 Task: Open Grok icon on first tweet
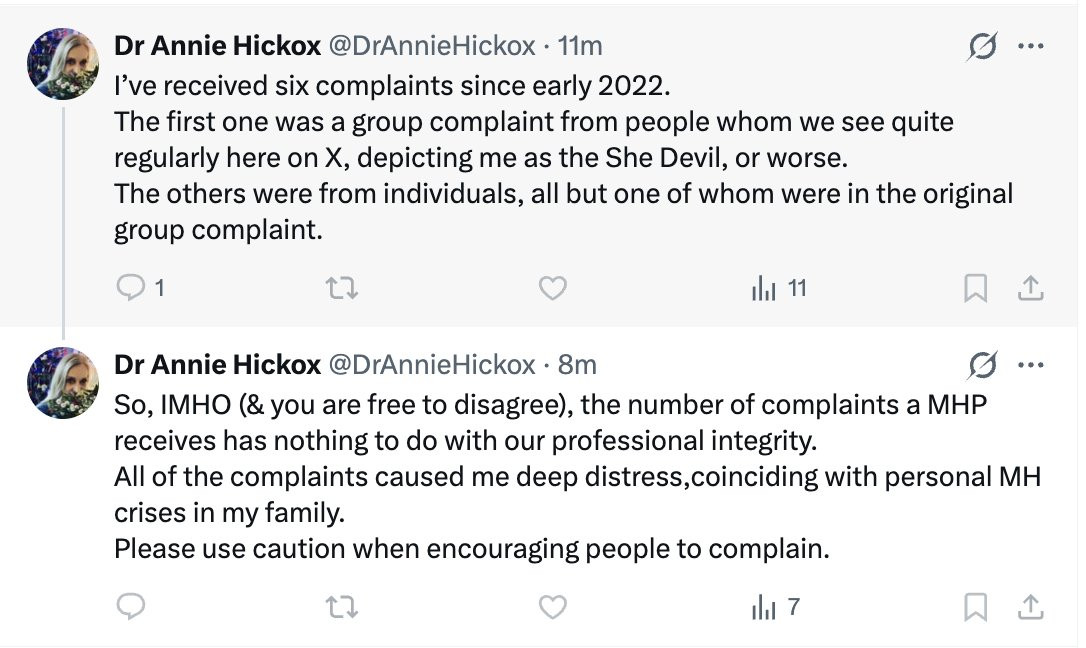982,46
